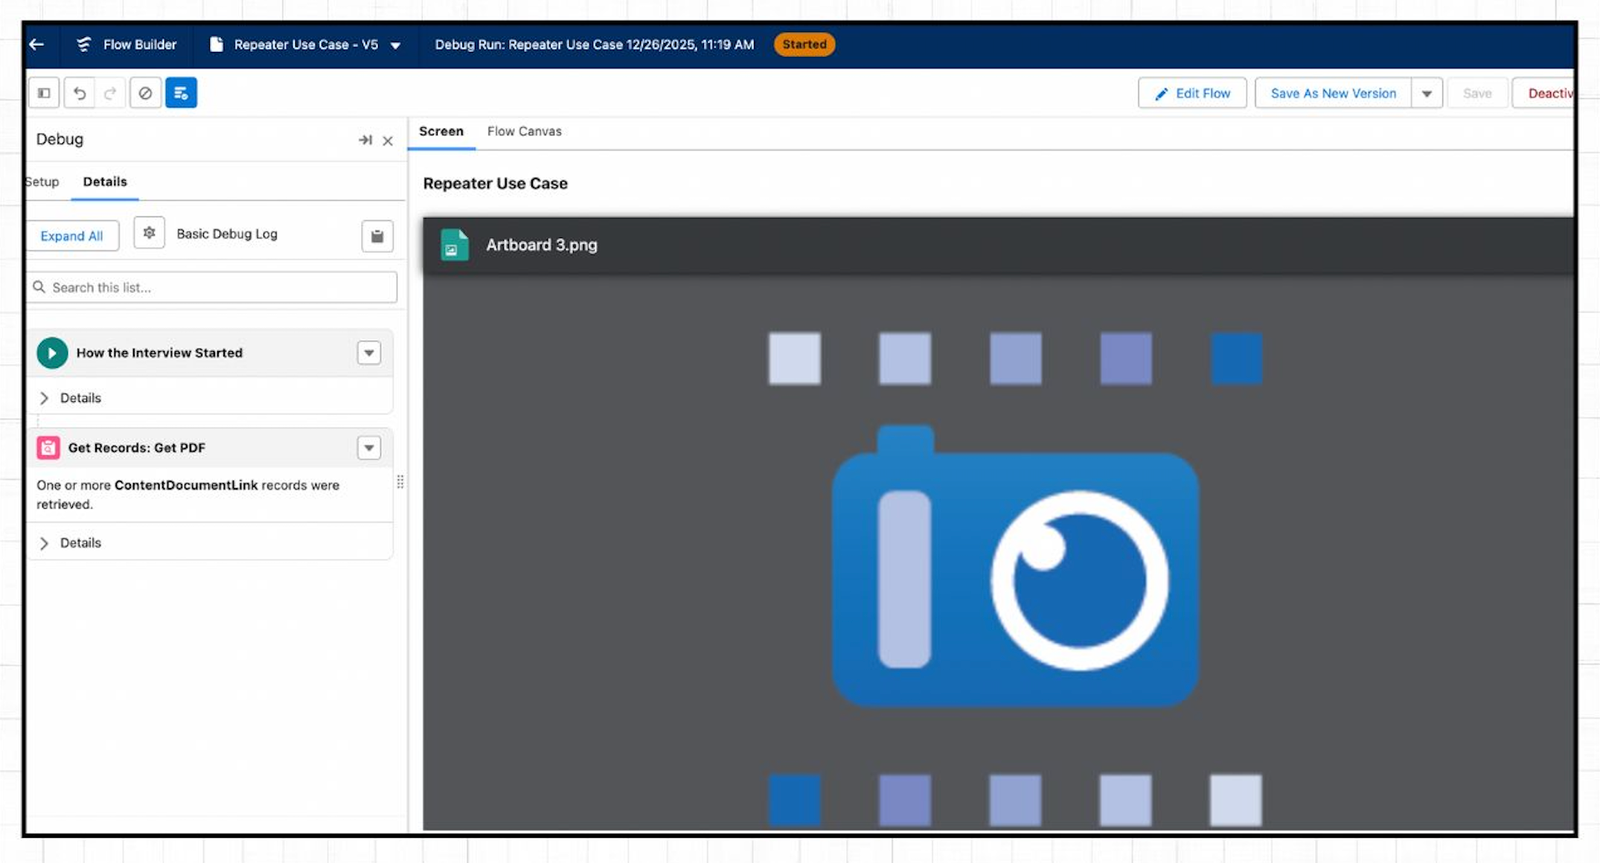1600x863 pixels.
Task: Switch to the Flow Canvas tab
Action: click(x=524, y=131)
